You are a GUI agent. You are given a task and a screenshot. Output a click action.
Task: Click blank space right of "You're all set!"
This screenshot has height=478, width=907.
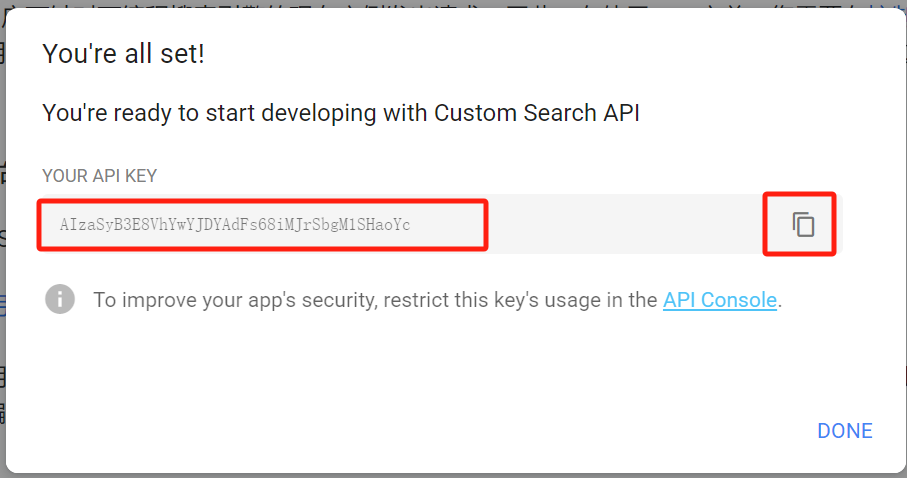500,54
